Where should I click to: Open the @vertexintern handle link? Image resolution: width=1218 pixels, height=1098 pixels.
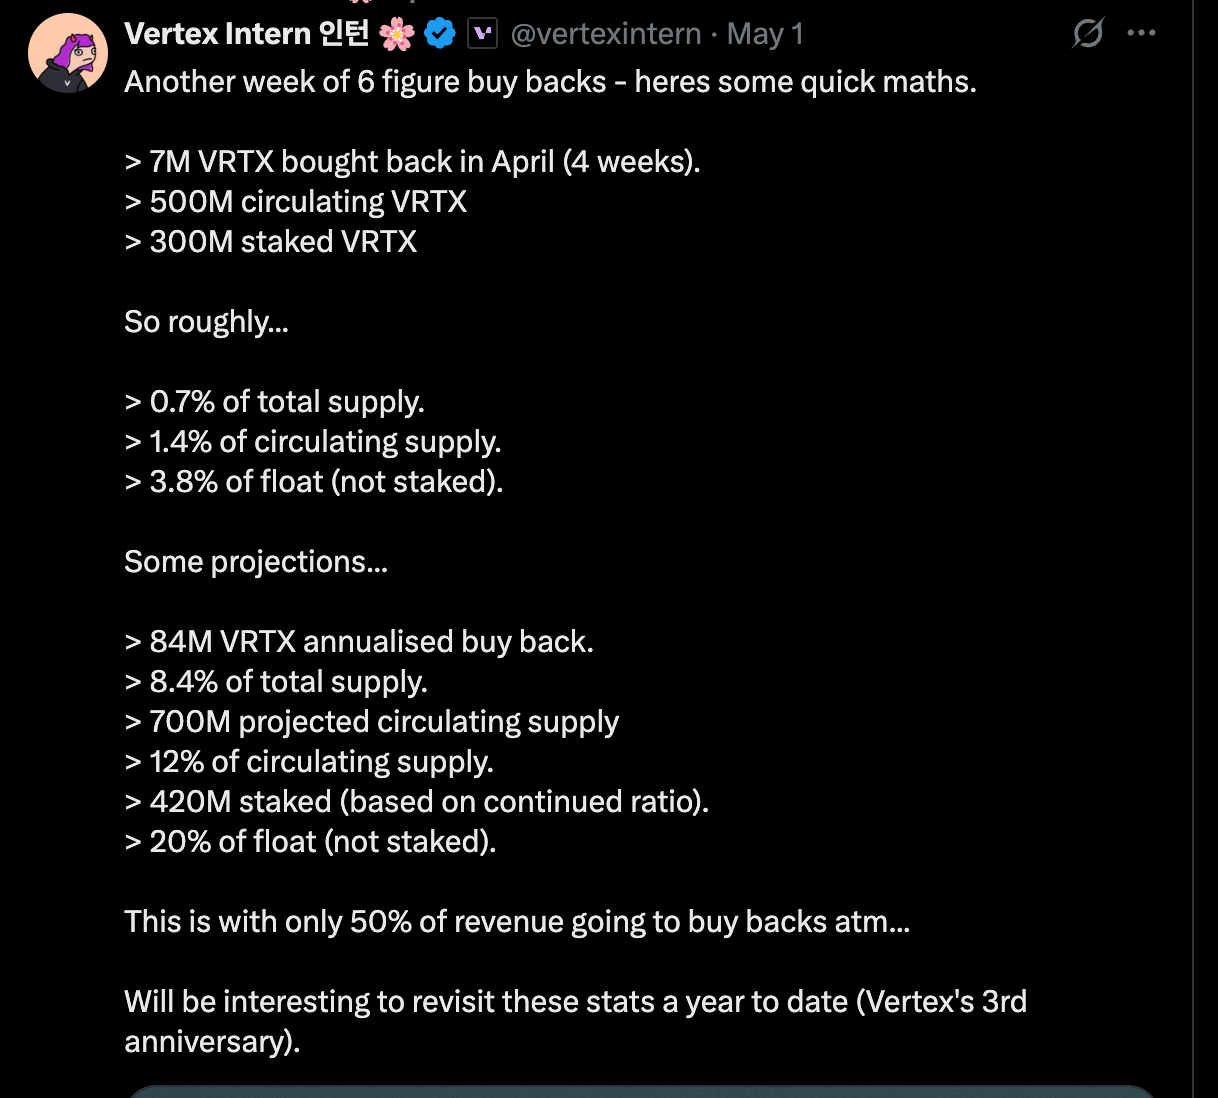(x=606, y=34)
